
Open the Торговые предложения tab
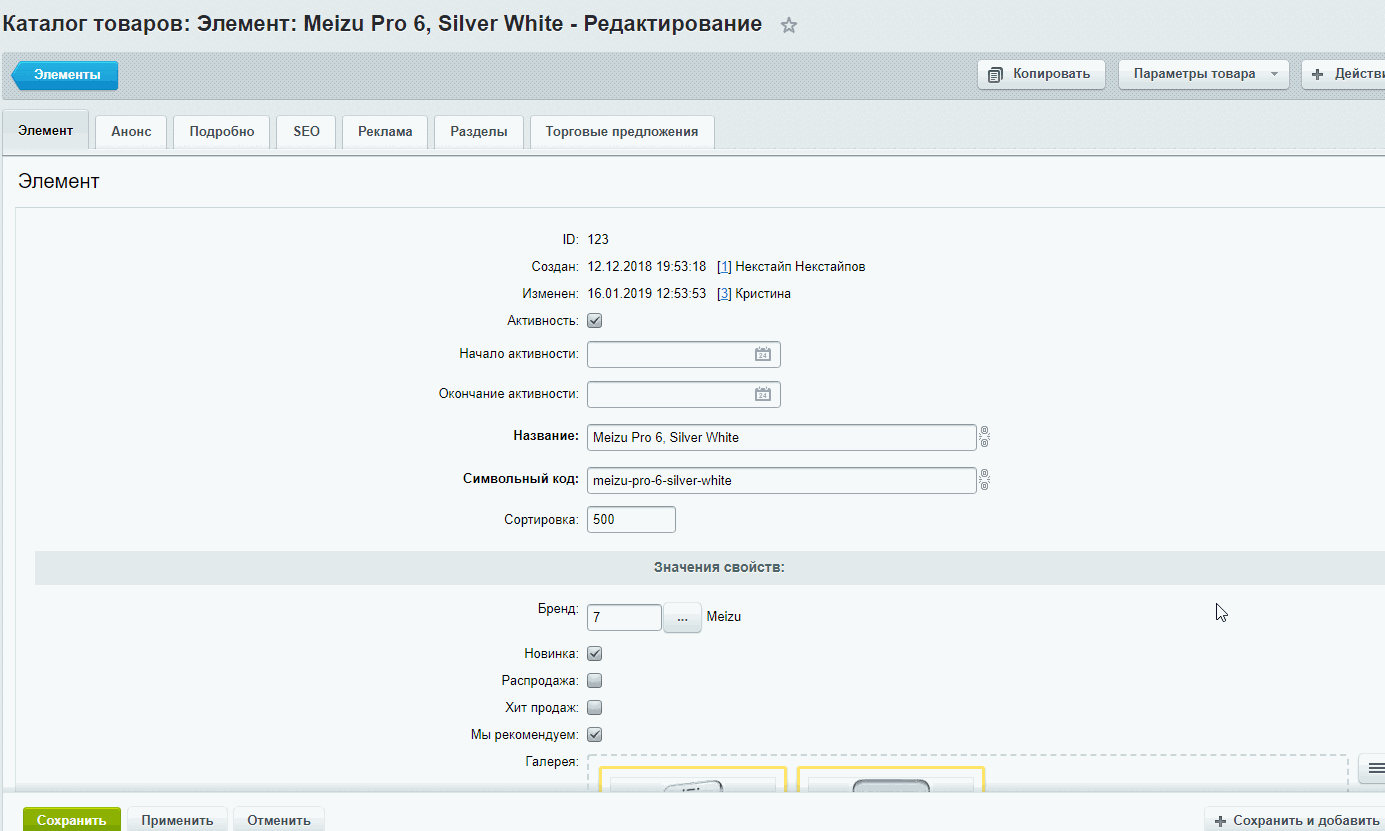coord(622,132)
